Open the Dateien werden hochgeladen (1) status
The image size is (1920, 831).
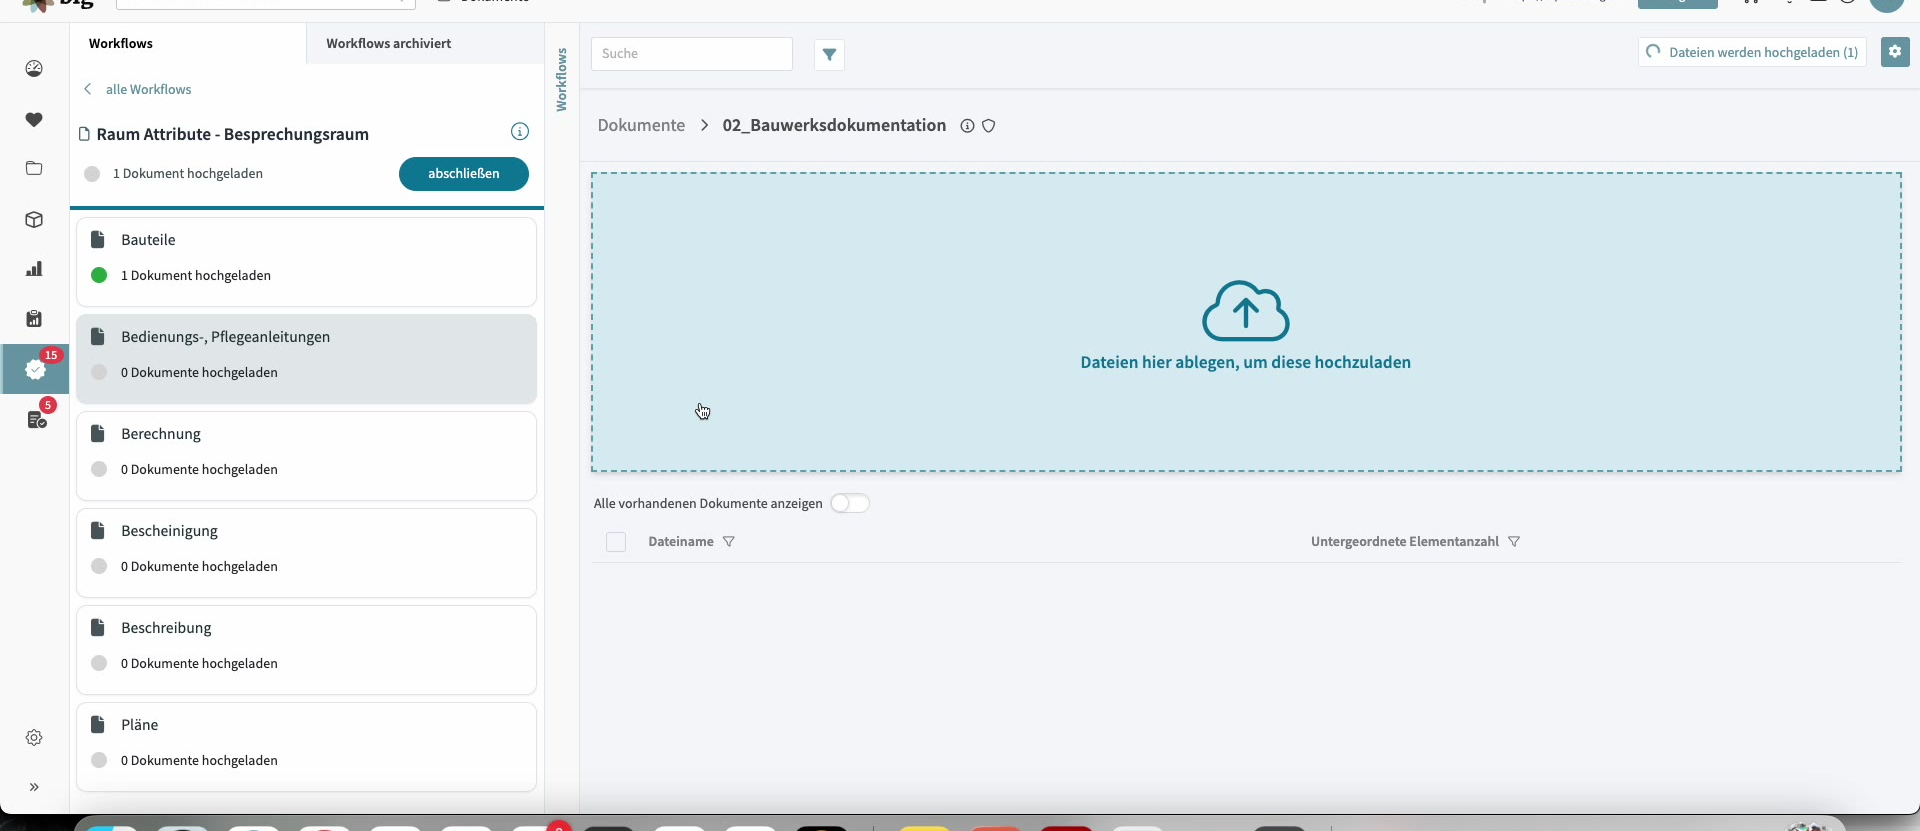pos(1752,52)
